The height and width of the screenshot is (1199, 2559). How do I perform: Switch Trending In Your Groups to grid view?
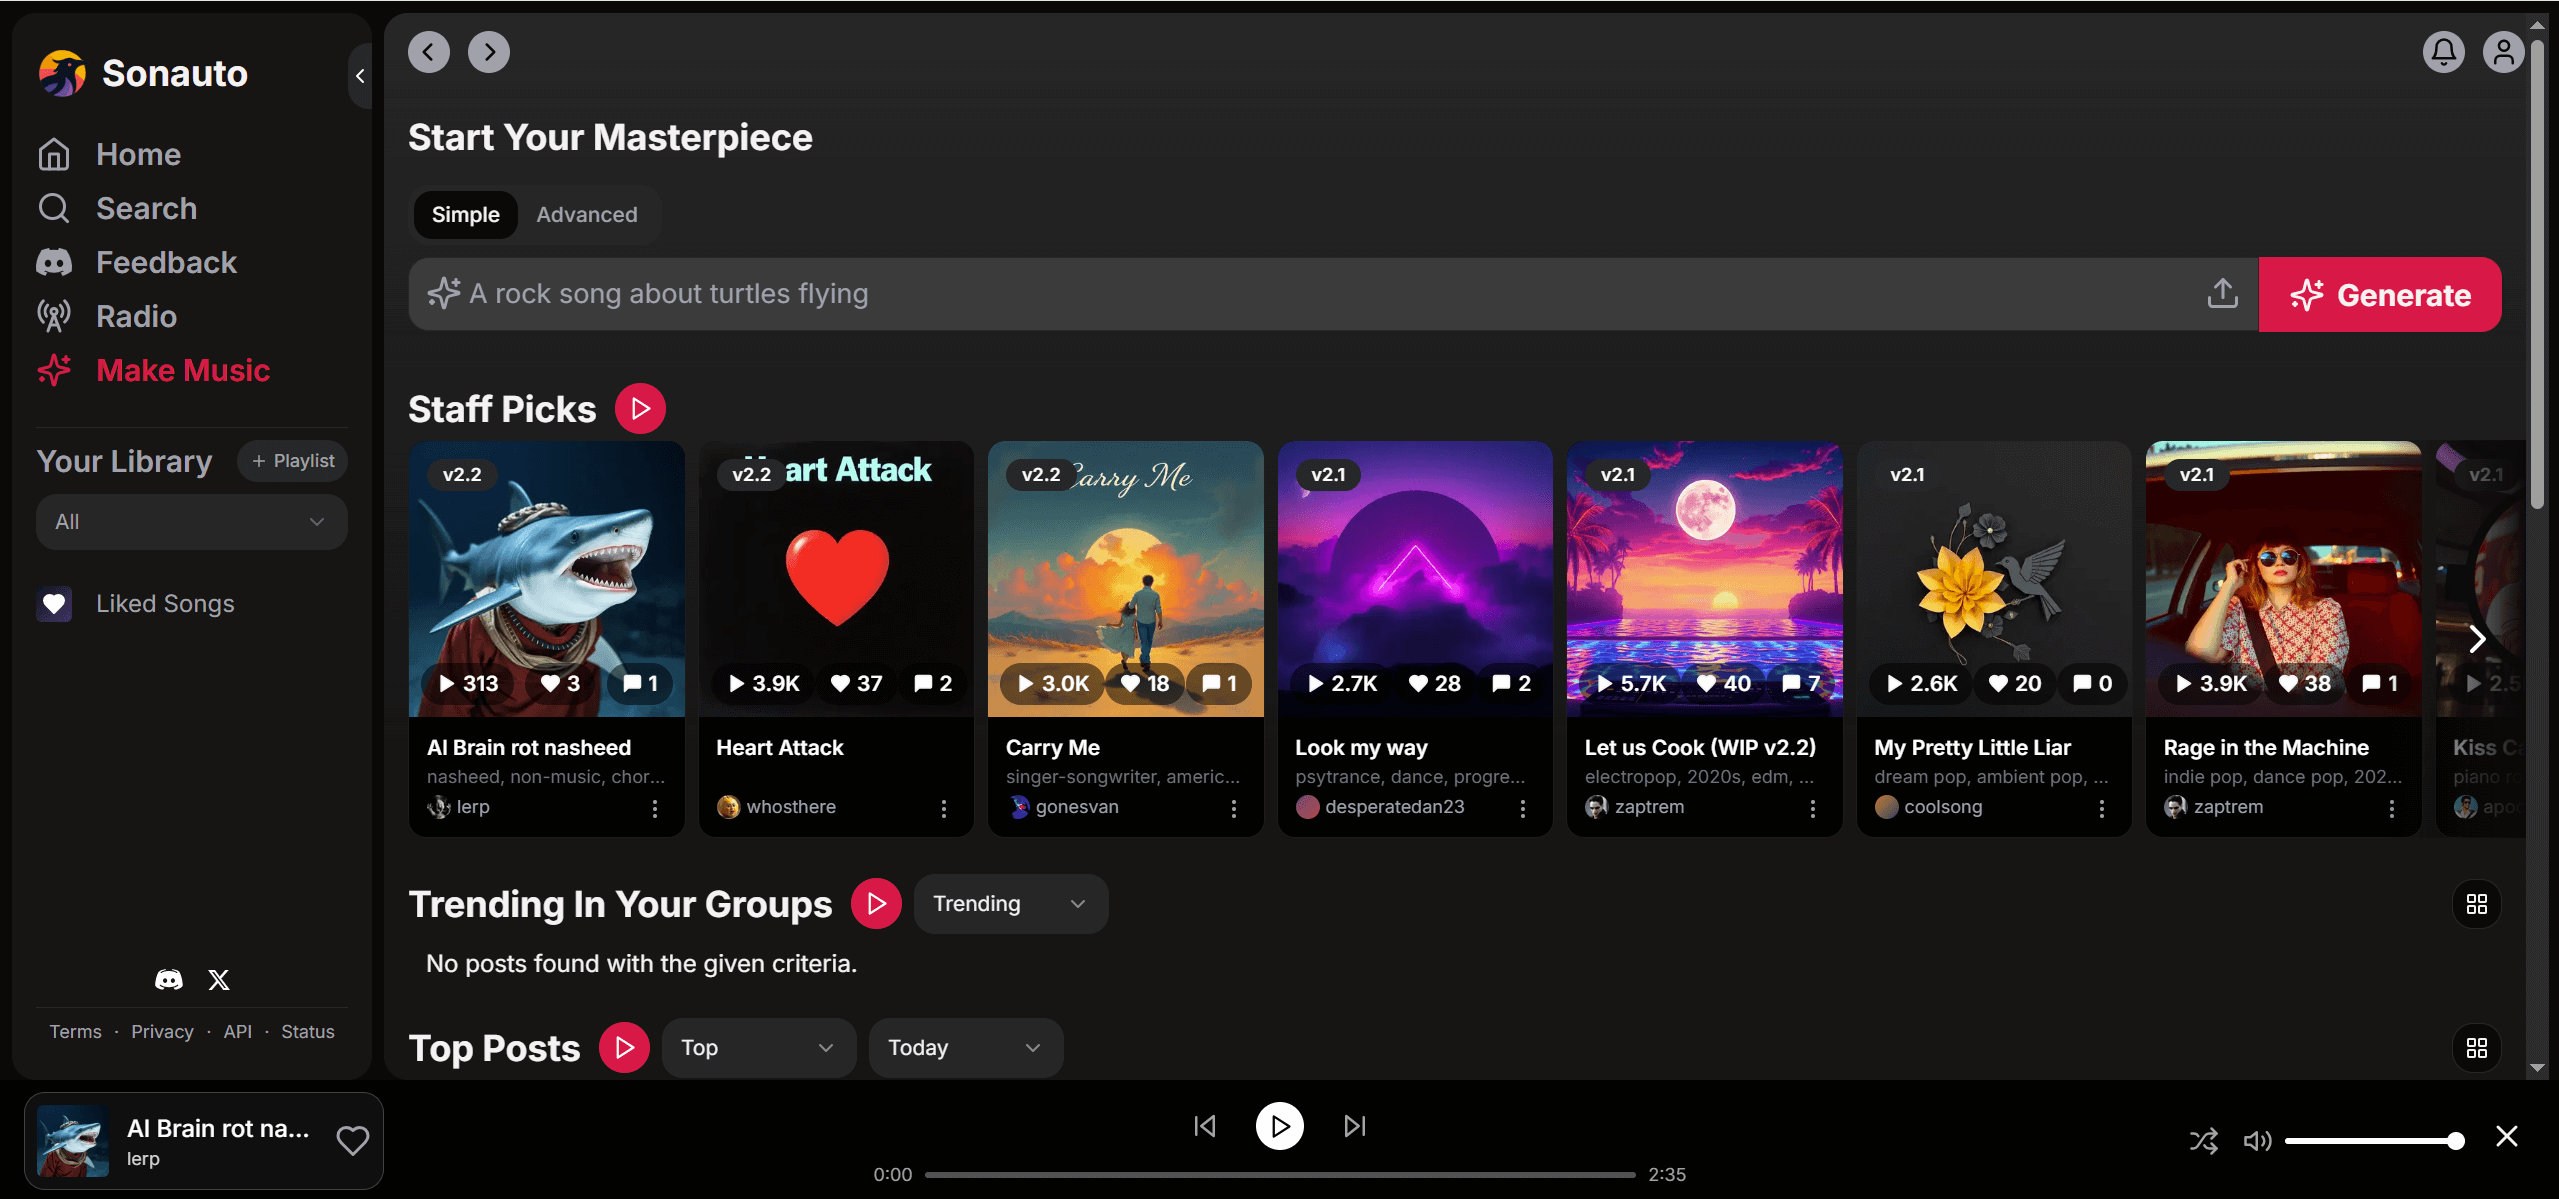(x=2476, y=904)
